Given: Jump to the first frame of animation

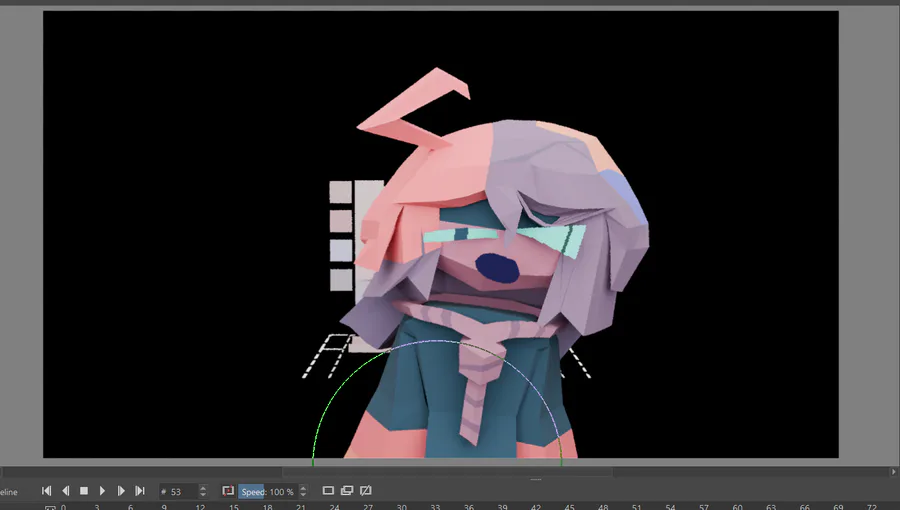Looking at the screenshot, I should 46,490.
